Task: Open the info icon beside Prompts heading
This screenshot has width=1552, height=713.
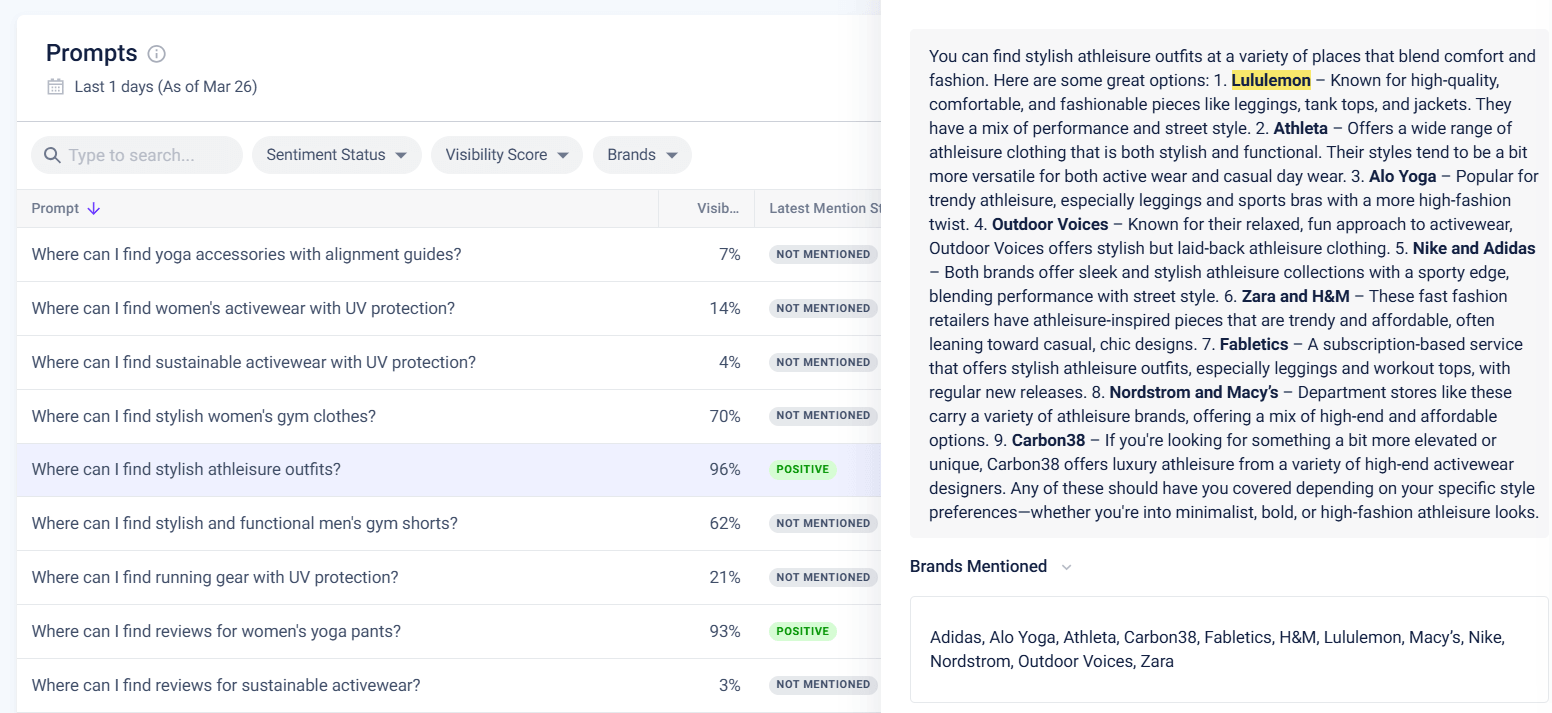Action: (x=157, y=54)
